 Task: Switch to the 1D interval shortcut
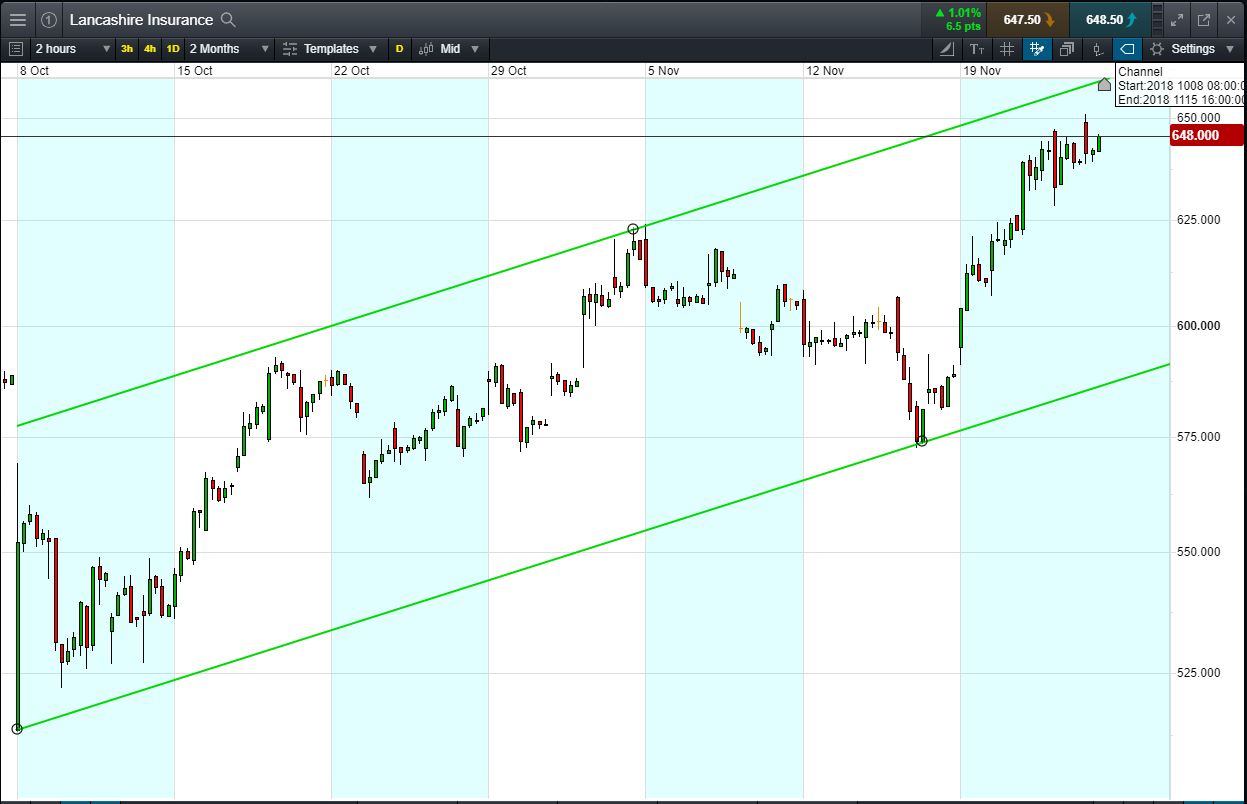[173, 48]
